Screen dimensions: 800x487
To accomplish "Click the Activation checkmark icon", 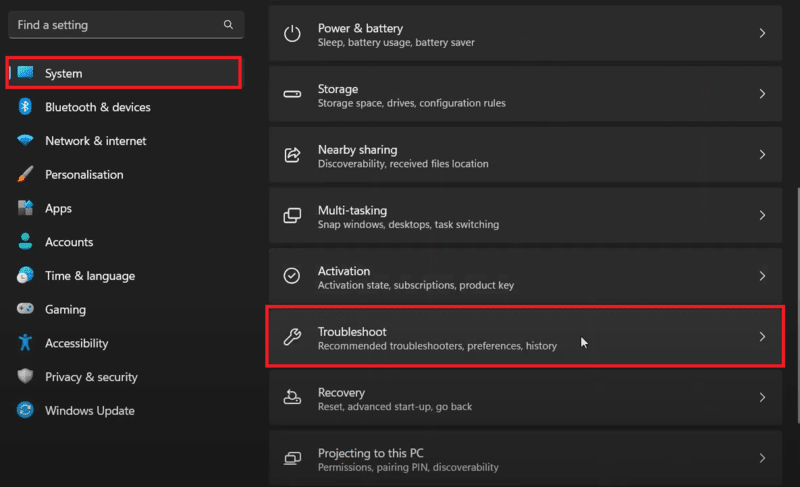I will tap(292, 276).
